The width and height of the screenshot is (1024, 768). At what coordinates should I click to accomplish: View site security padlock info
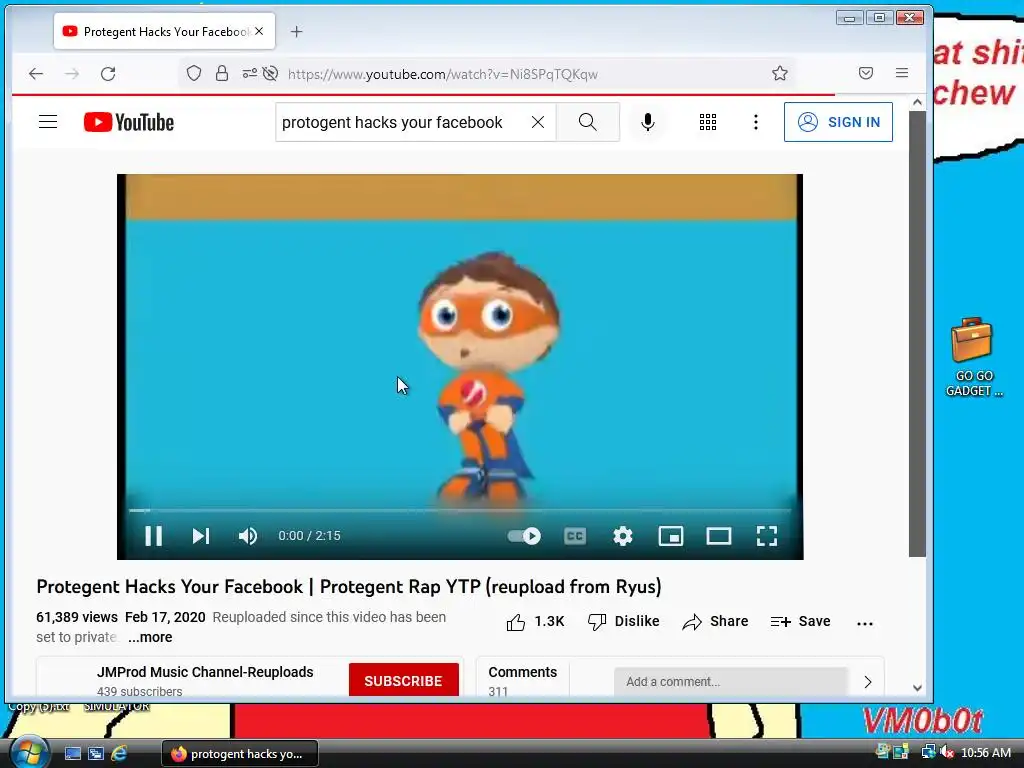point(222,73)
